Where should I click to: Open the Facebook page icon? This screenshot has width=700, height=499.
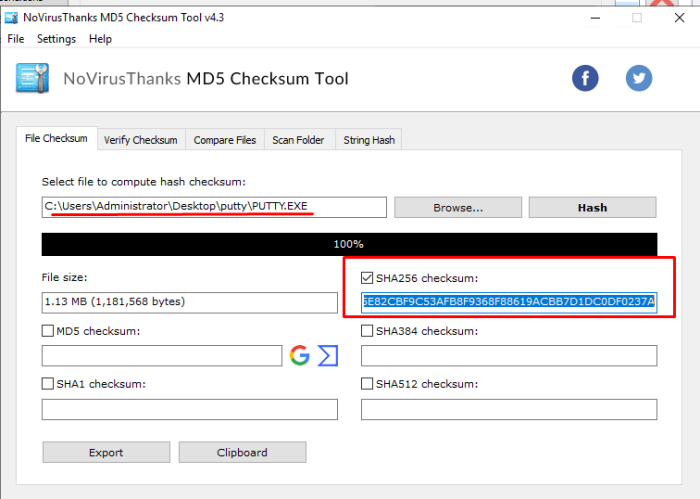pyautogui.click(x=585, y=78)
